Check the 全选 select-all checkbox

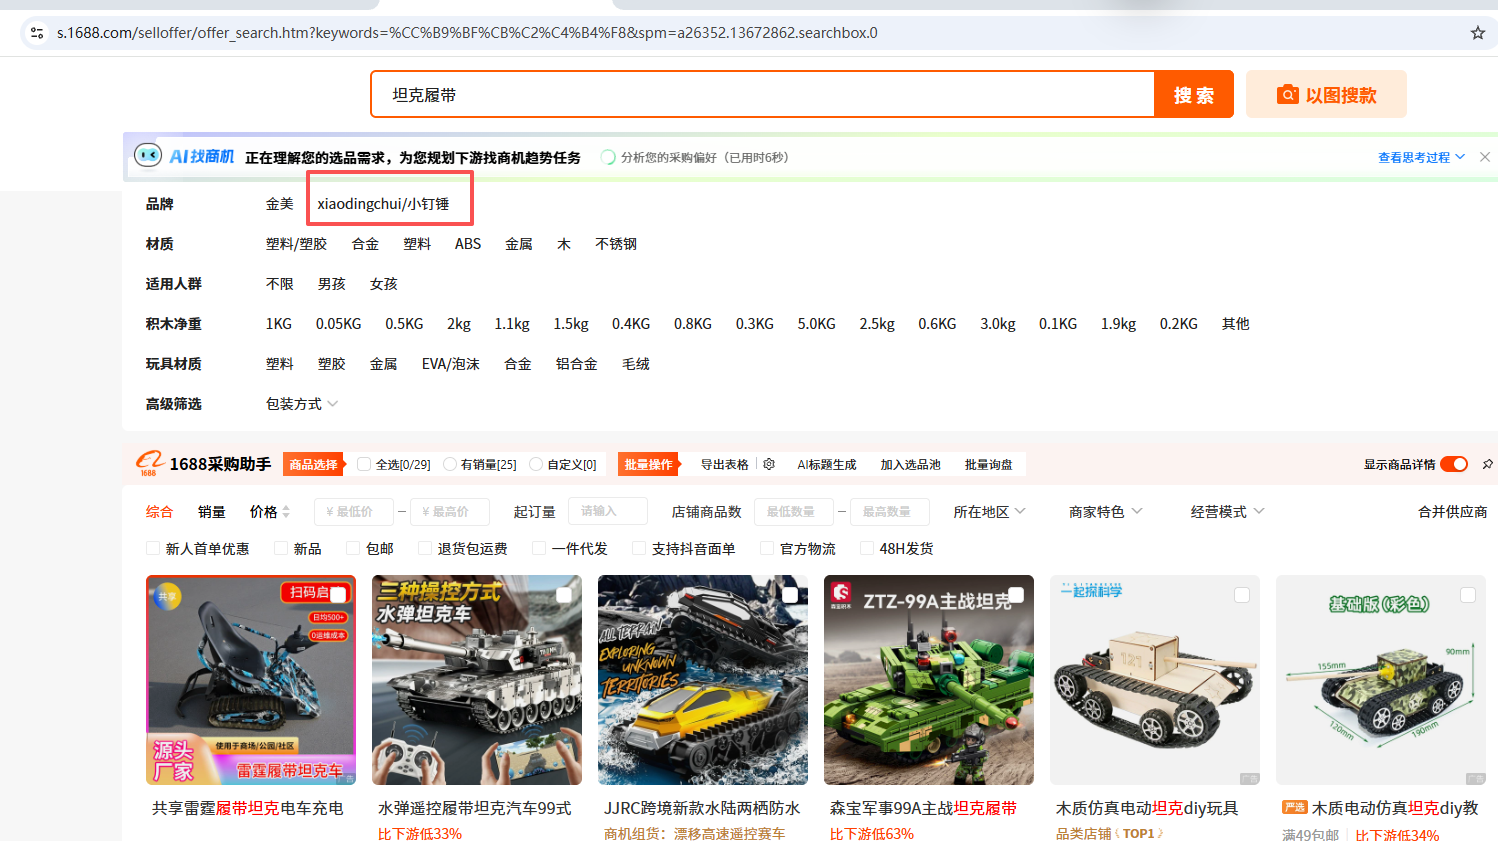point(365,464)
